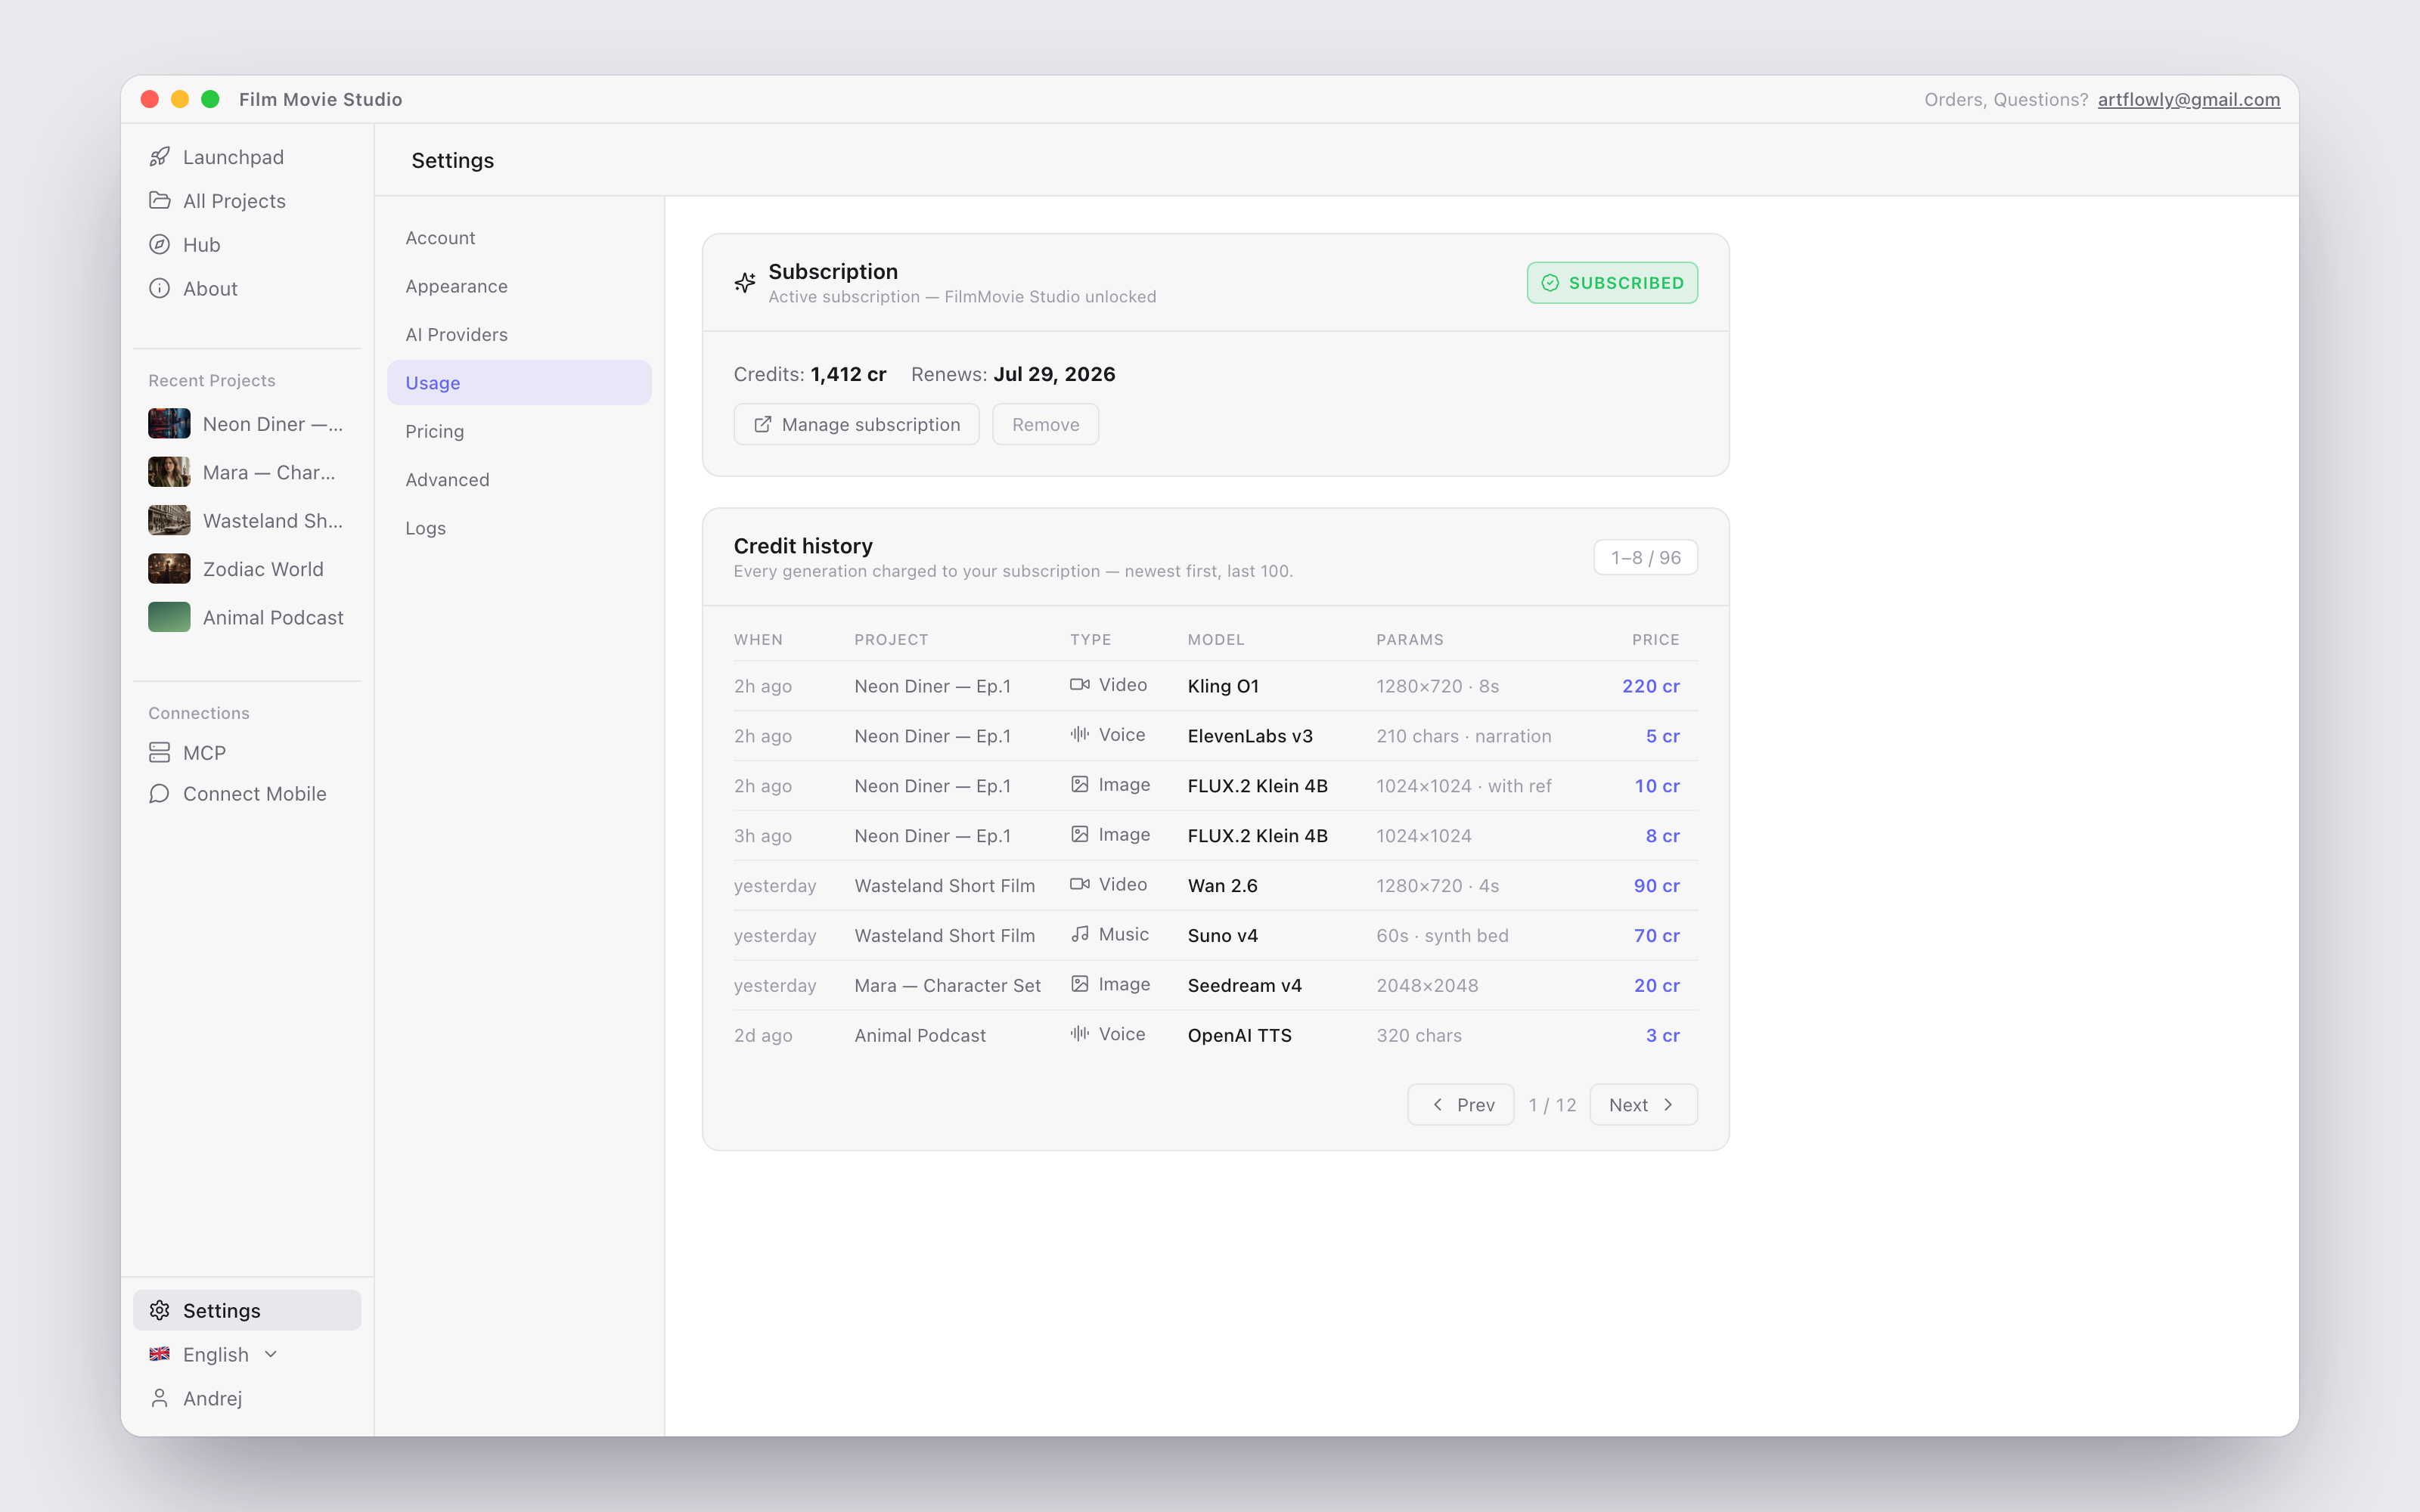The width and height of the screenshot is (2420, 1512).
Task: Click the Connect Mobile chat bubble icon
Action: pos(159,794)
